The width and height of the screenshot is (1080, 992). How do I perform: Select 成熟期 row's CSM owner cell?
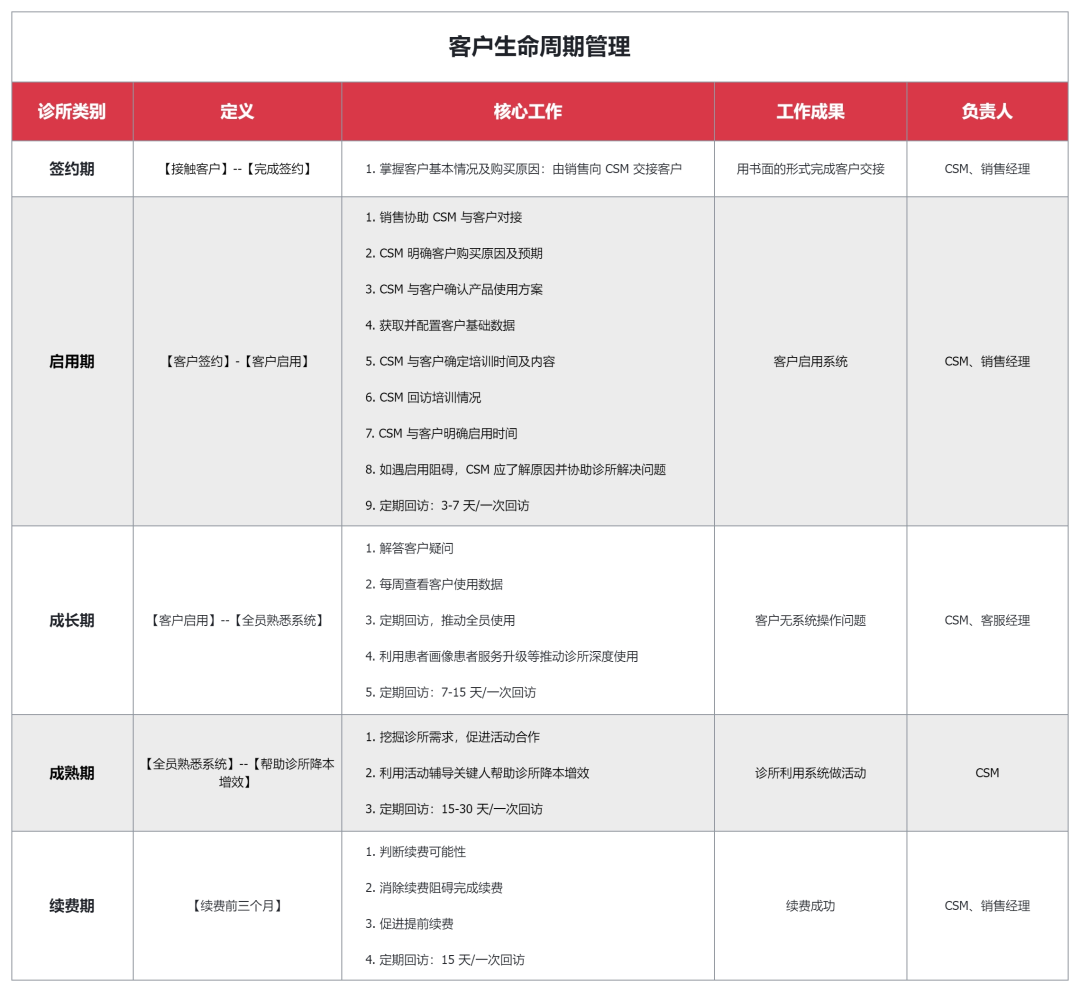987,773
